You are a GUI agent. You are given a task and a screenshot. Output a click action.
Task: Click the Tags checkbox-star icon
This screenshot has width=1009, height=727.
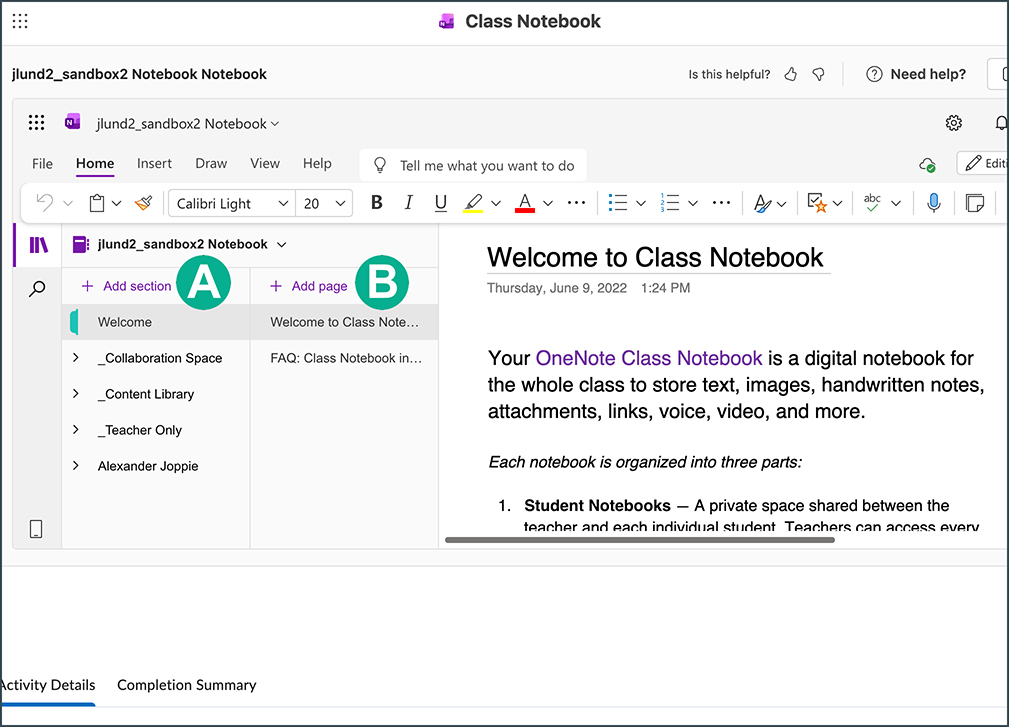coord(817,203)
